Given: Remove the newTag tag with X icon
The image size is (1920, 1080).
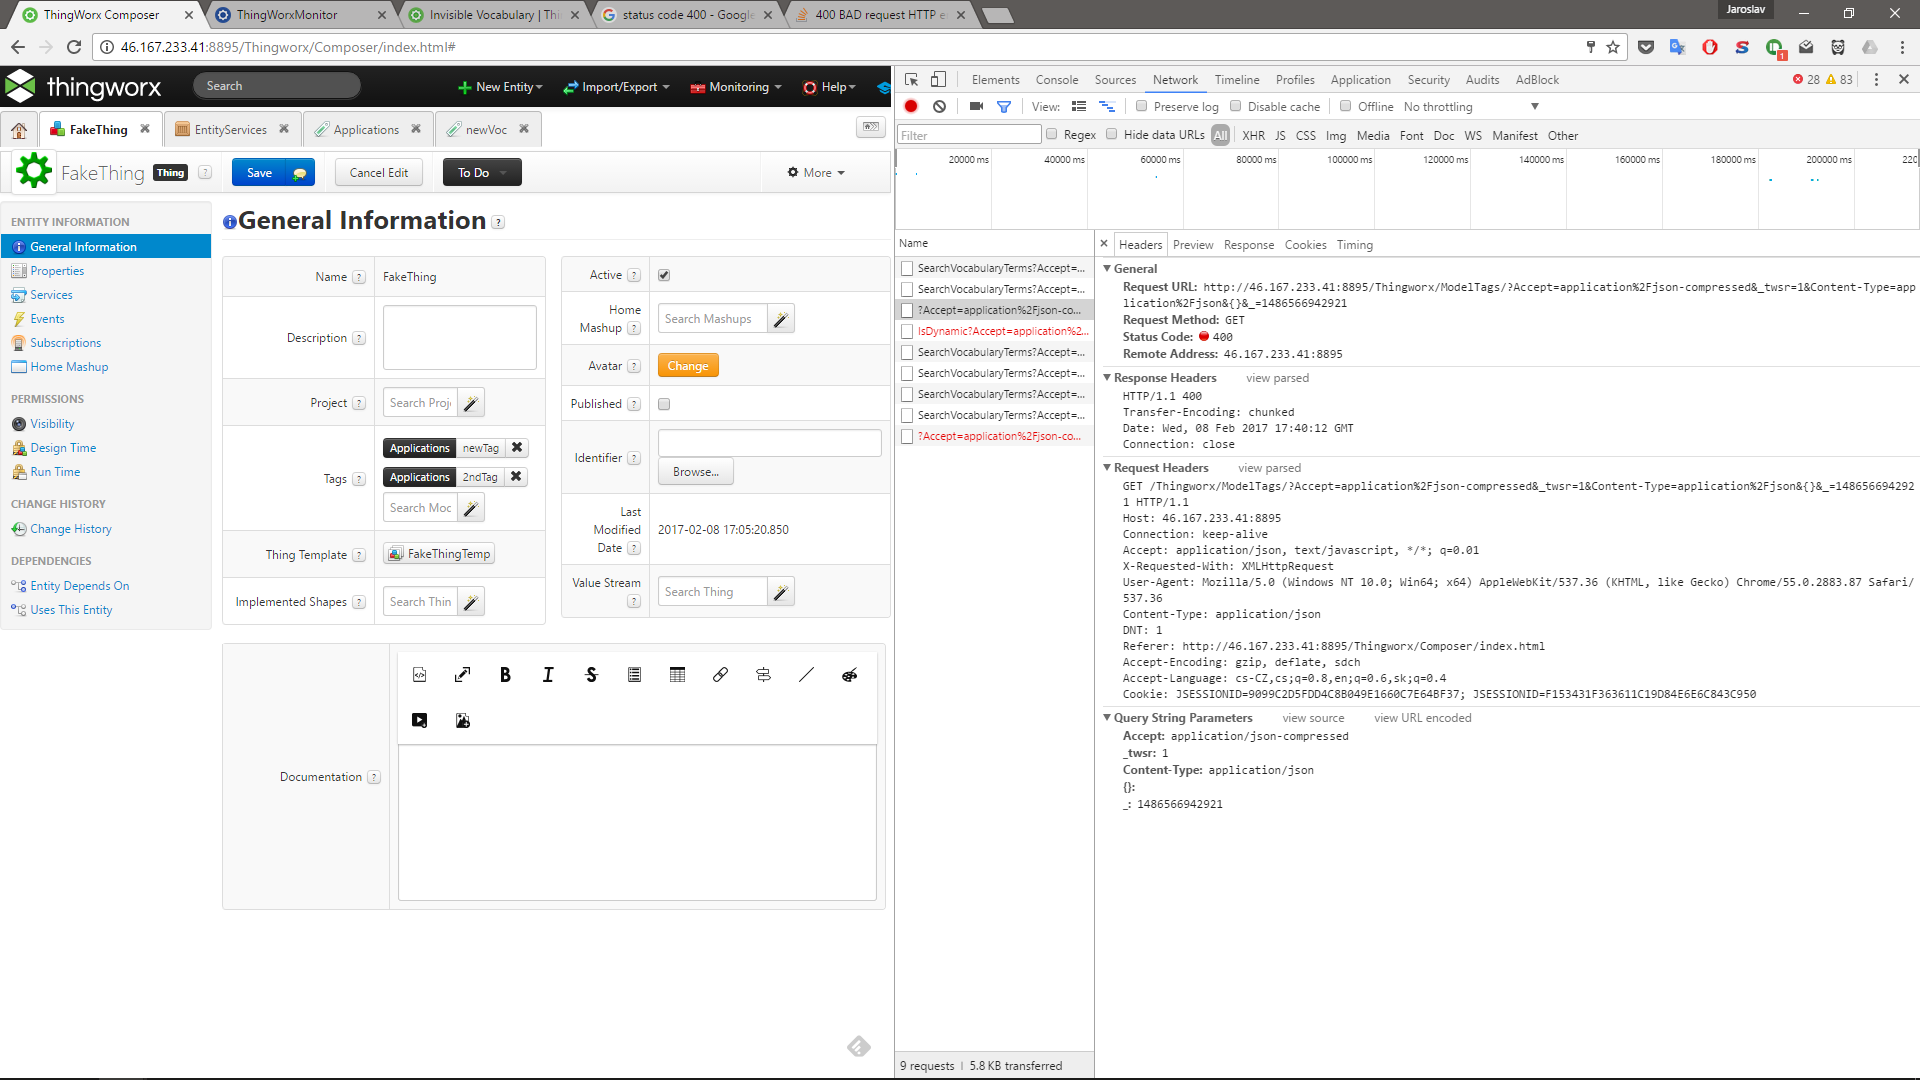Looking at the screenshot, I should pyautogui.click(x=517, y=448).
